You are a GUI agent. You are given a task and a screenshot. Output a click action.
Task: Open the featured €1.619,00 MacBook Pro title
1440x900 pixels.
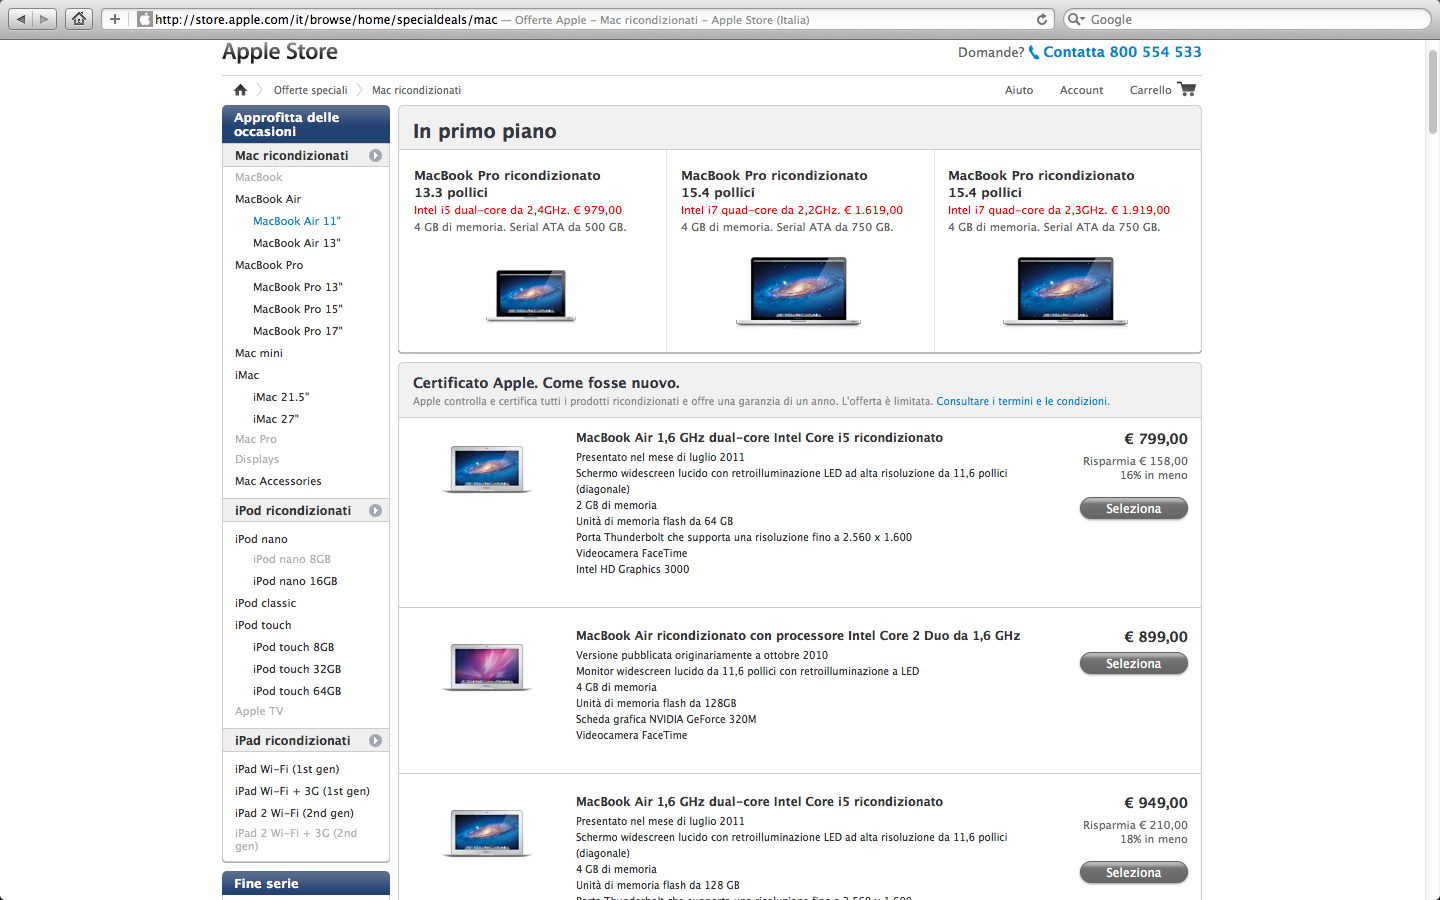[774, 184]
